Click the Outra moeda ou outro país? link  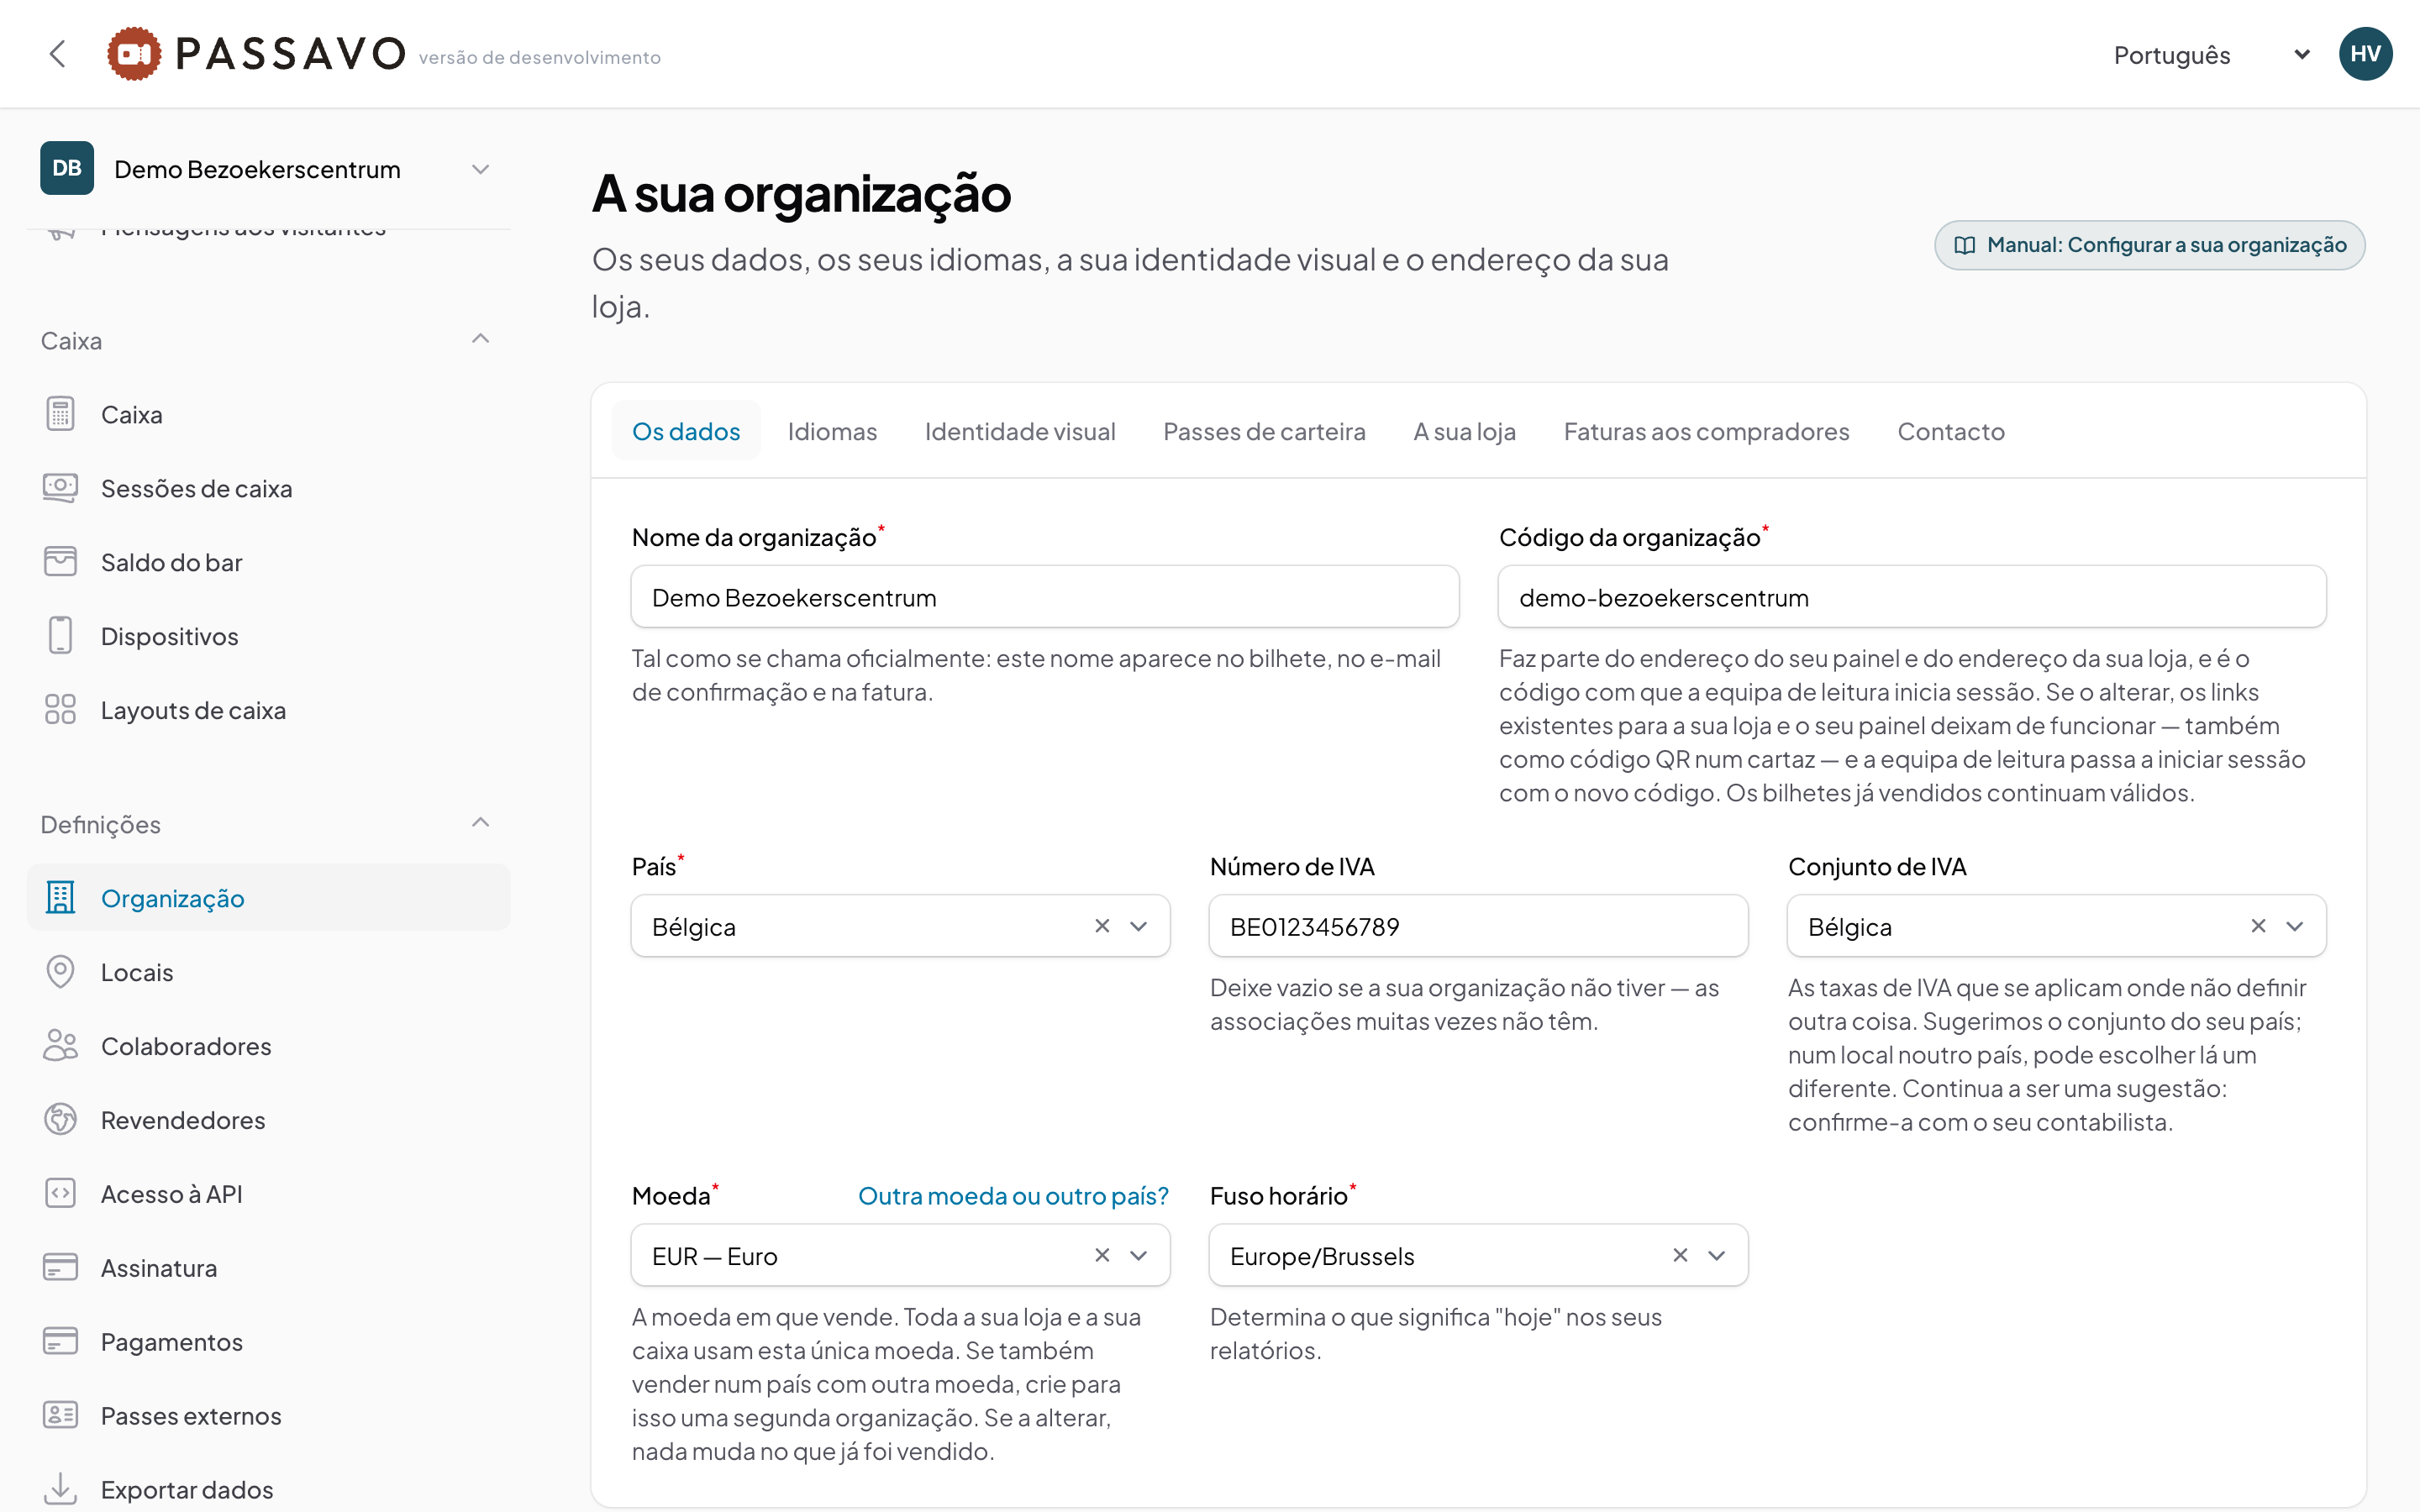(1013, 1196)
